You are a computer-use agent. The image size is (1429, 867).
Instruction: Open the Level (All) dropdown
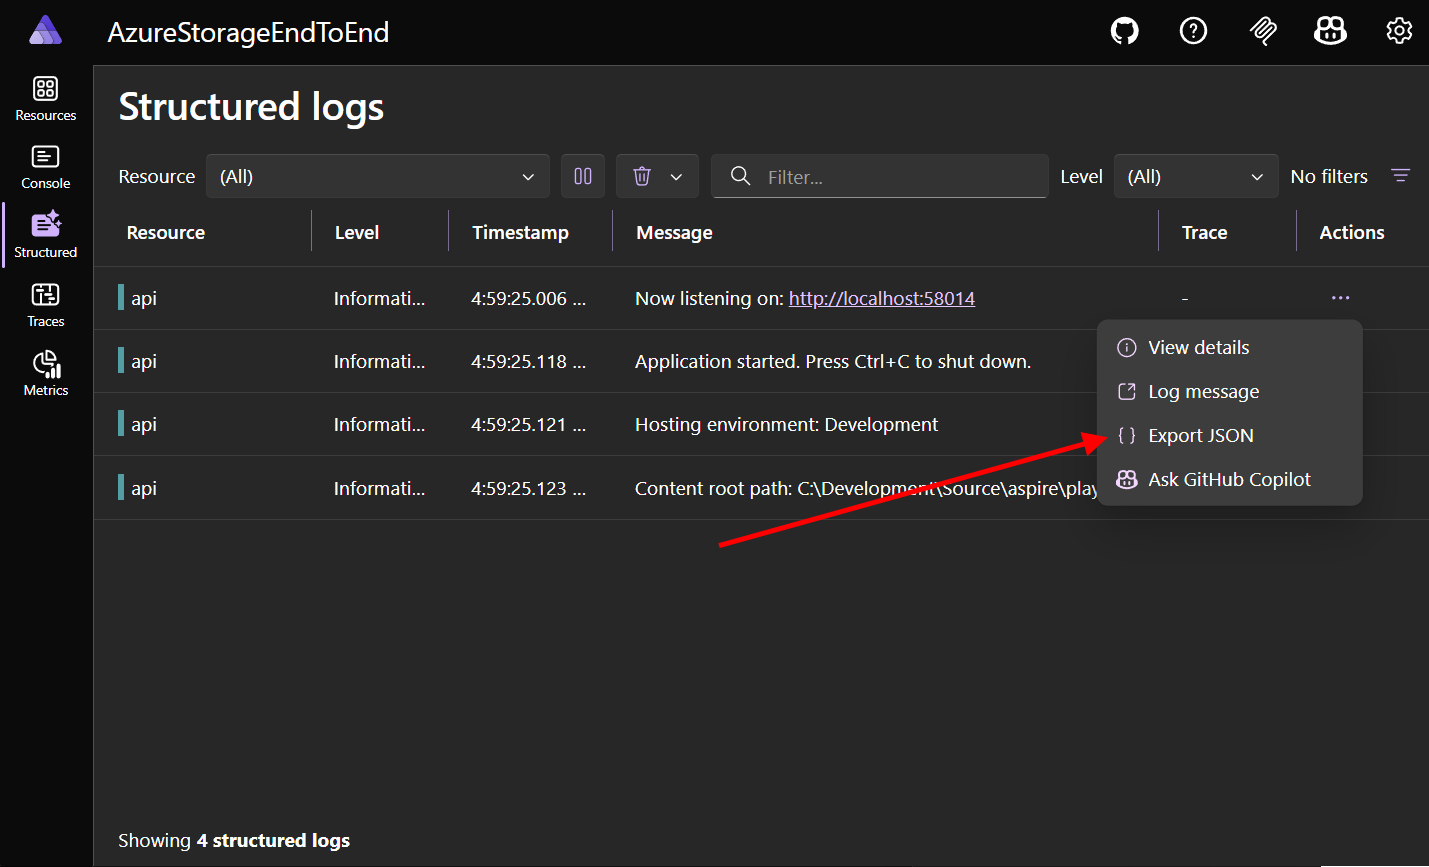(1196, 176)
